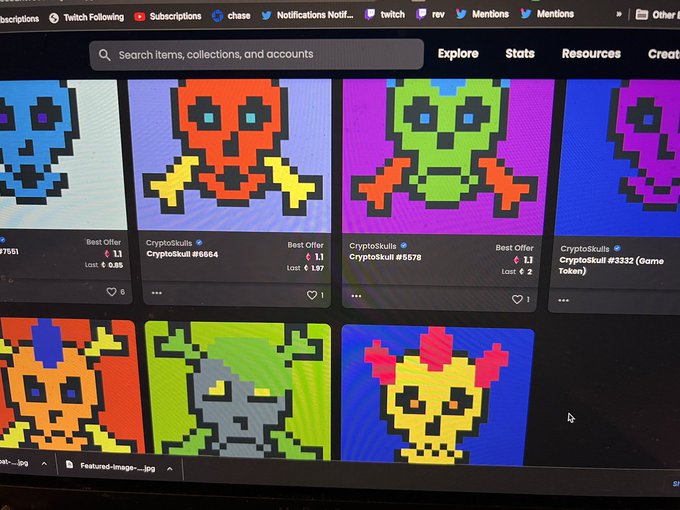The height and width of the screenshot is (510, 680).
Task: Click Last price 2 on #5578 card
Action: click(x=517, y=271)
